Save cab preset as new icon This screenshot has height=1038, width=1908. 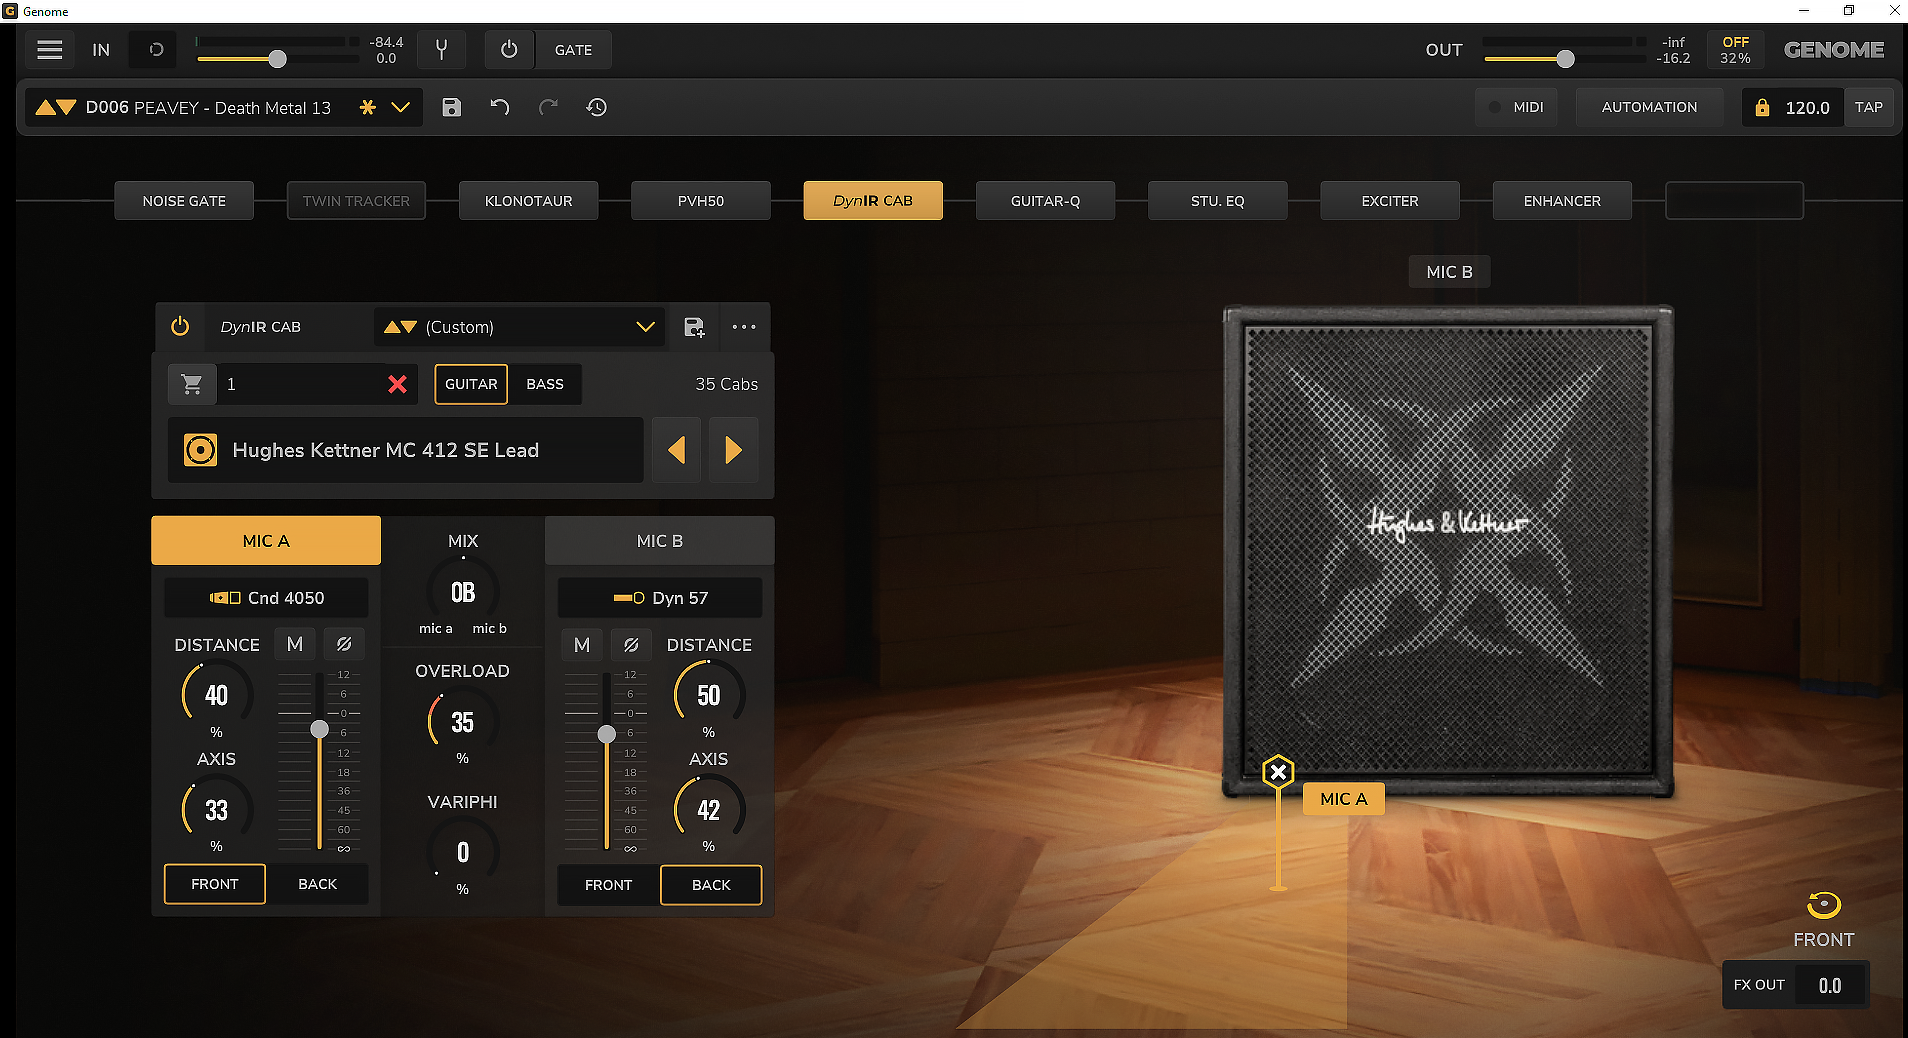694,327
